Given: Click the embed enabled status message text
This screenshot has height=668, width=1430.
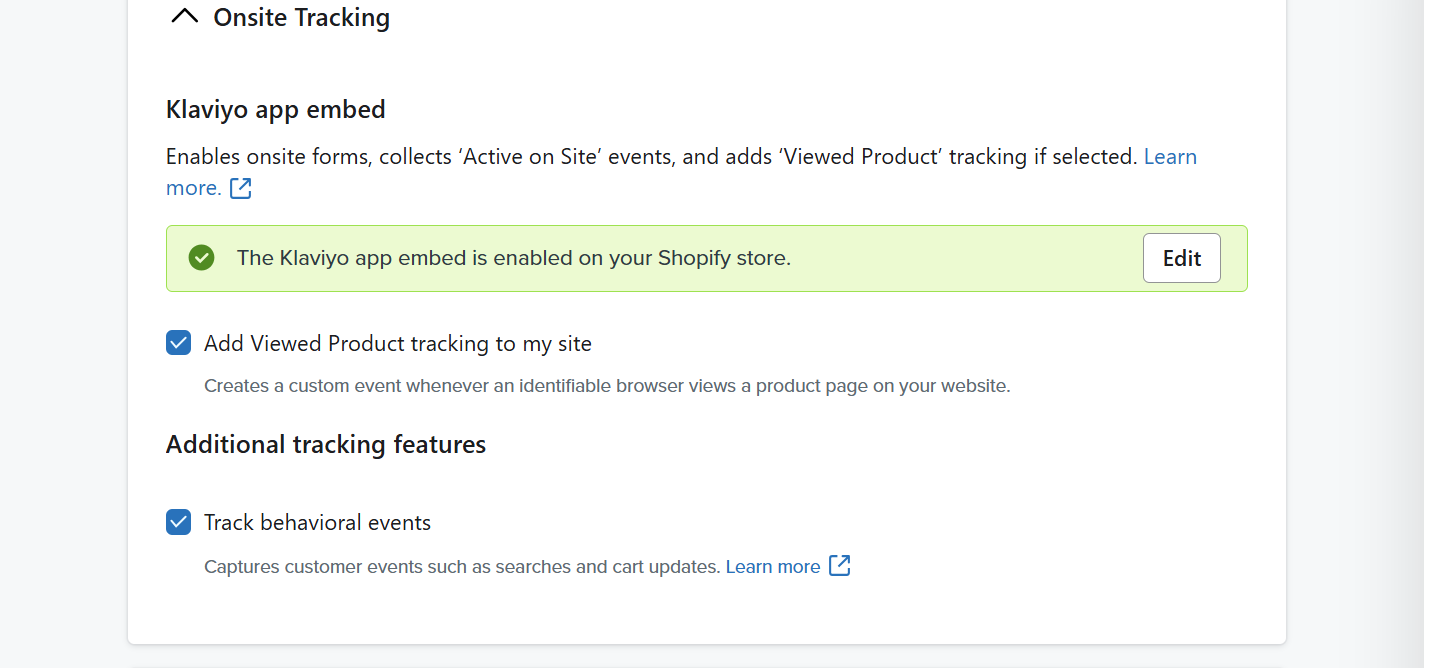Looking at the screenshot, I should [x=514, y=258].
